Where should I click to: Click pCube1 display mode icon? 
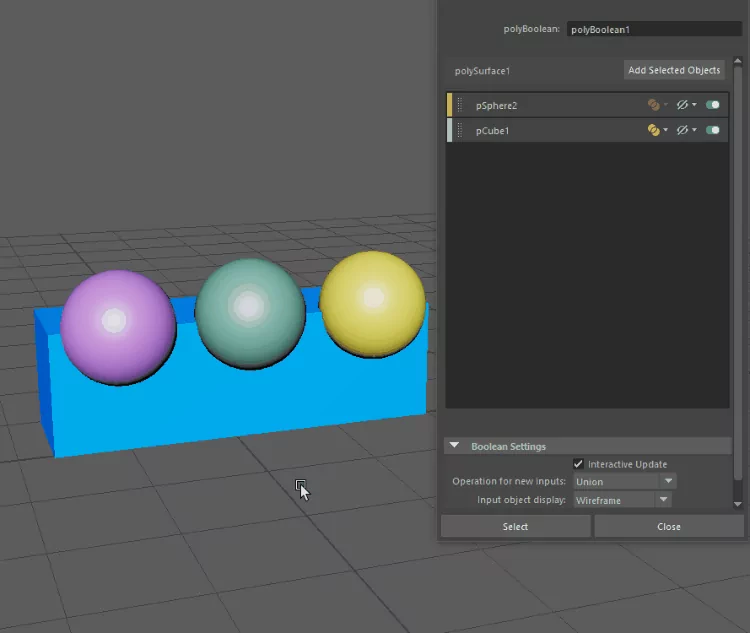(x=682, y=130)
